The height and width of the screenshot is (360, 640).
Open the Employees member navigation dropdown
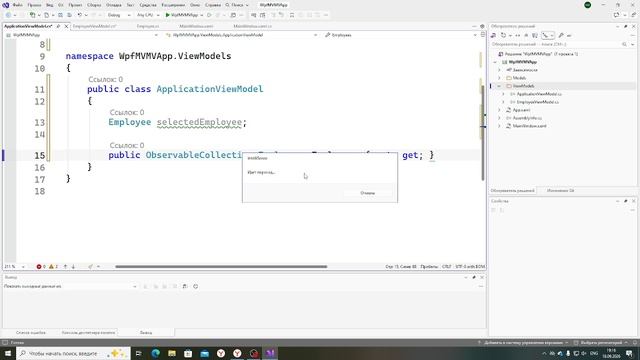pos(400,35)
